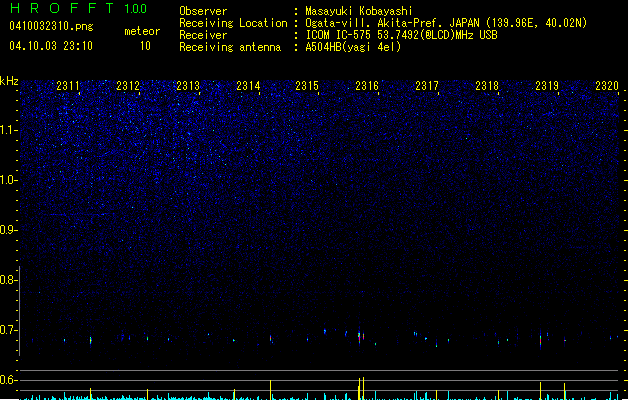The width and height of the screenshot is (629, 400).
Task: Click the Receiving antenna label
Action: click(230, 47)
